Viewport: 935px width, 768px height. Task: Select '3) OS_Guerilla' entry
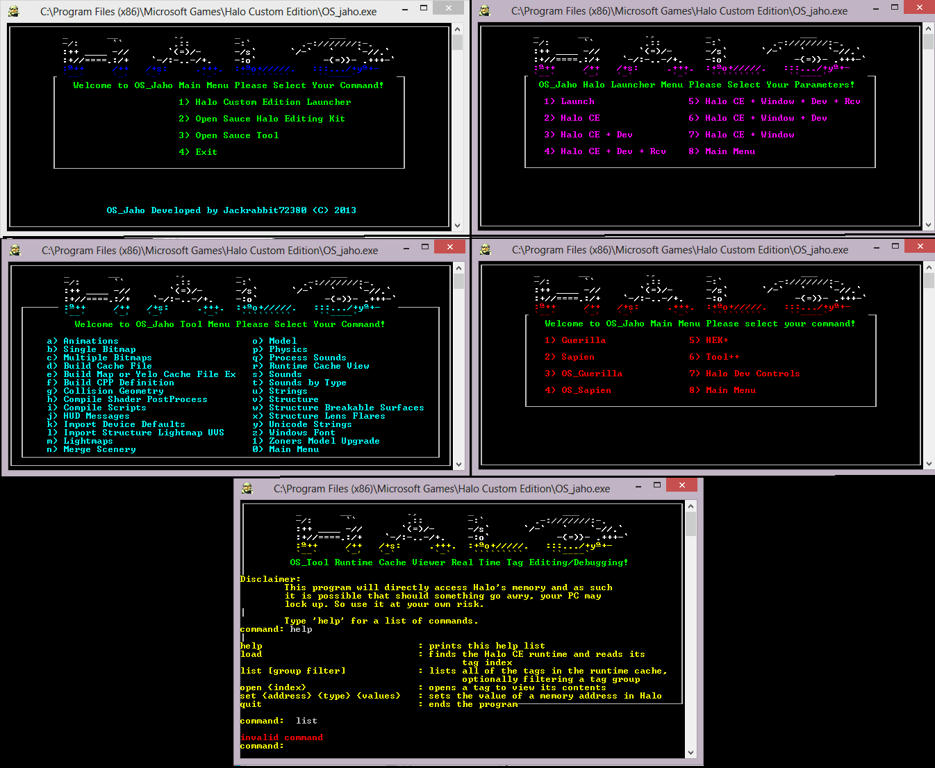point(583,374)
